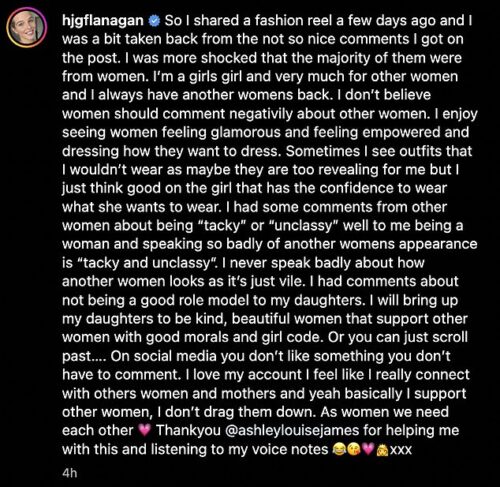Screen dimensions: 500x487
Task: Click pink heart next to kissing emoji
Action: (x=368, y=449)
